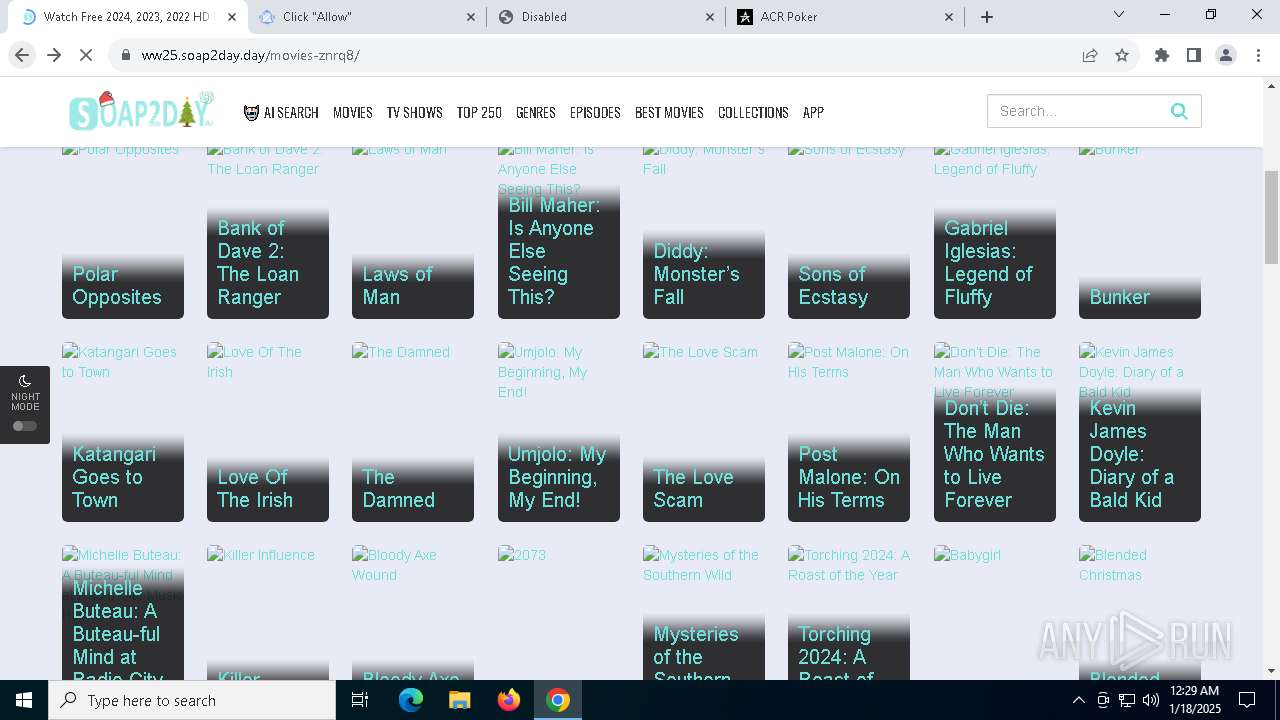Open the Top 250 menu item
The height and width of the screenshot is (720, 1280).
click(479, 112)
